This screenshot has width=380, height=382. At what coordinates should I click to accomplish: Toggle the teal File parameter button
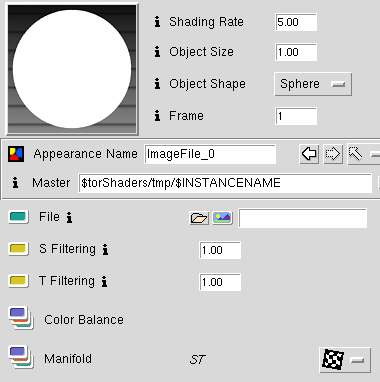tap(18, 217)
